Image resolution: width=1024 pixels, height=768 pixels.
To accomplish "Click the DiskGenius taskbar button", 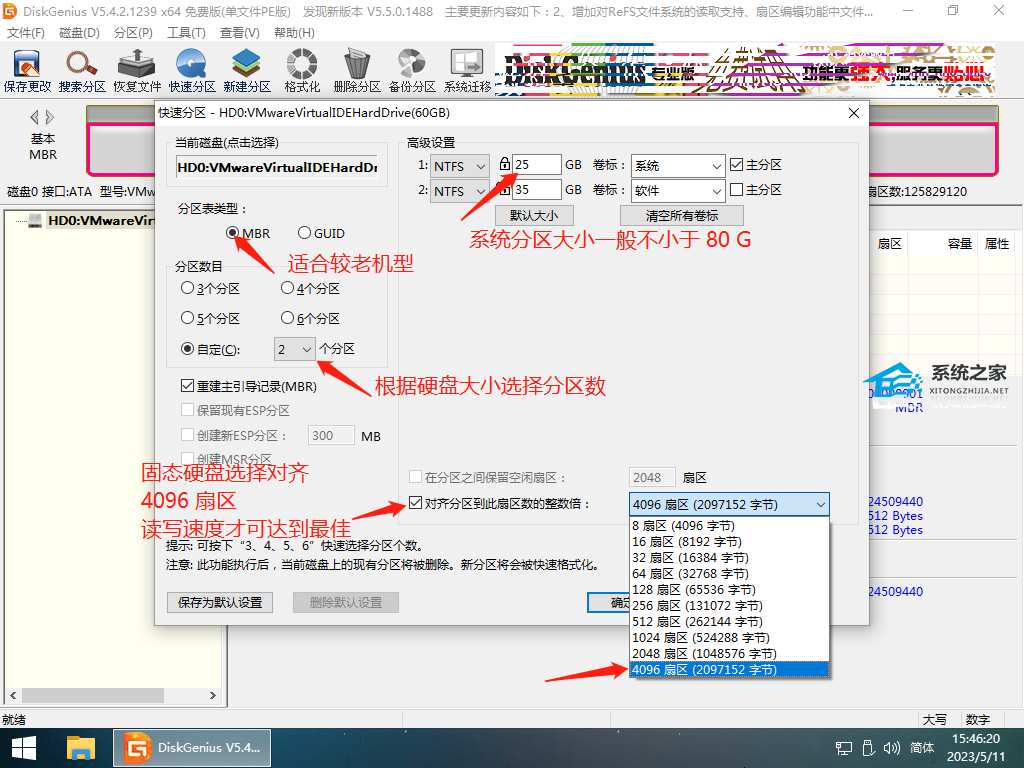I will 192,748.
